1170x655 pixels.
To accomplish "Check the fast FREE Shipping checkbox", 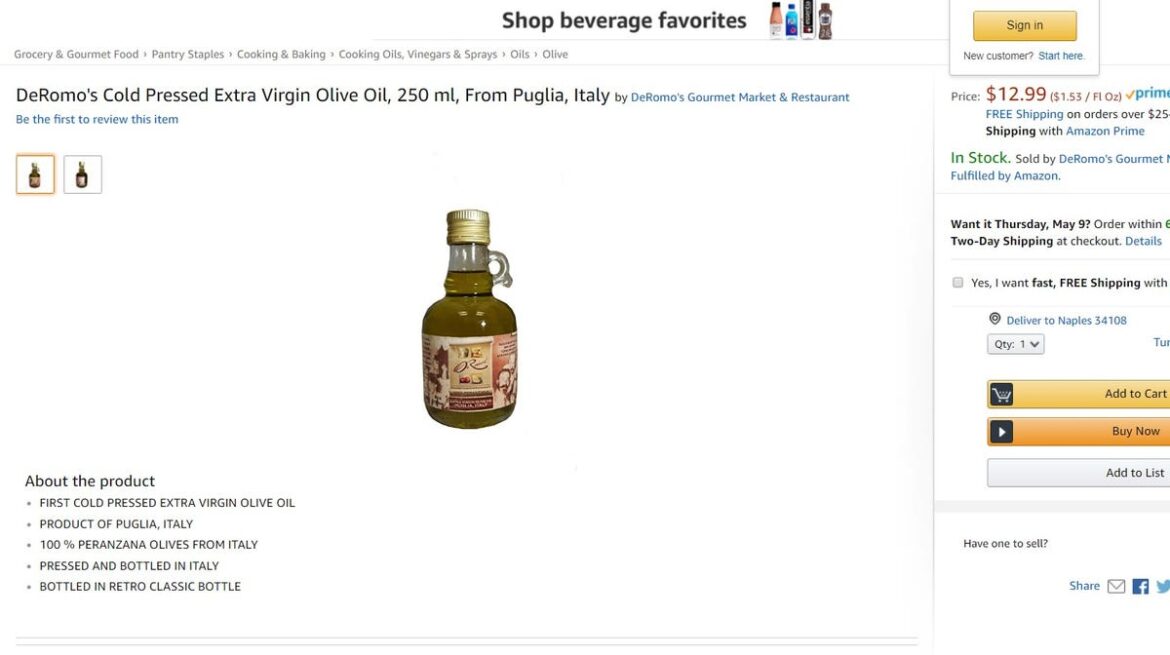I will [957, 282].
